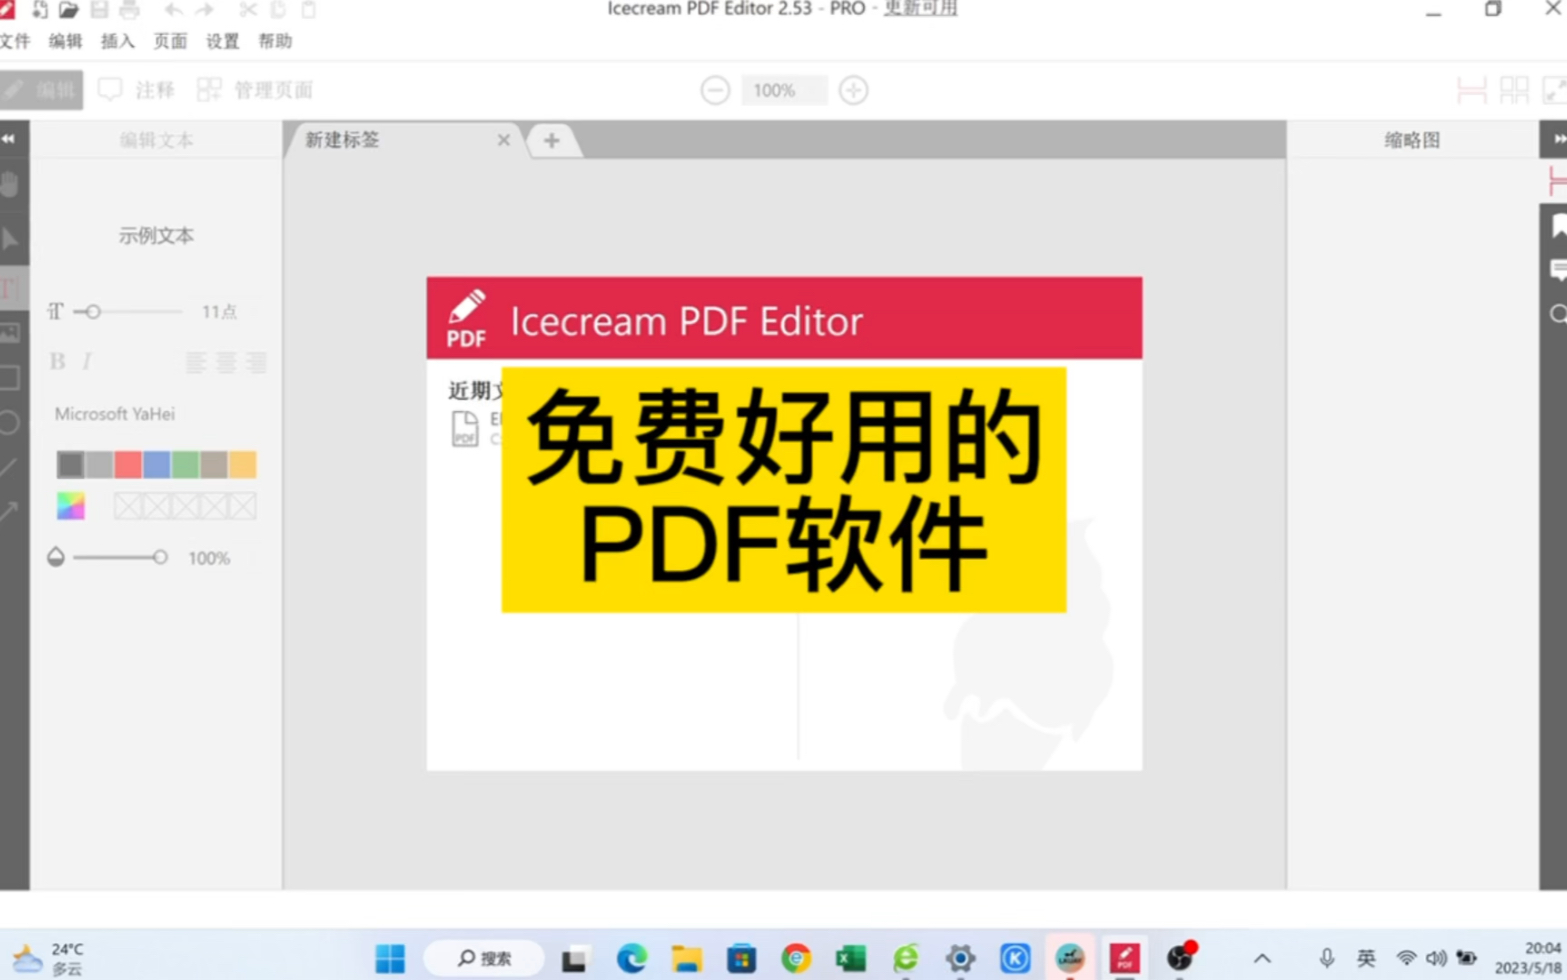The width and height of the screenshot is (1567, 980).
Task: Open the recent PDF file entry
Action: 478,428
